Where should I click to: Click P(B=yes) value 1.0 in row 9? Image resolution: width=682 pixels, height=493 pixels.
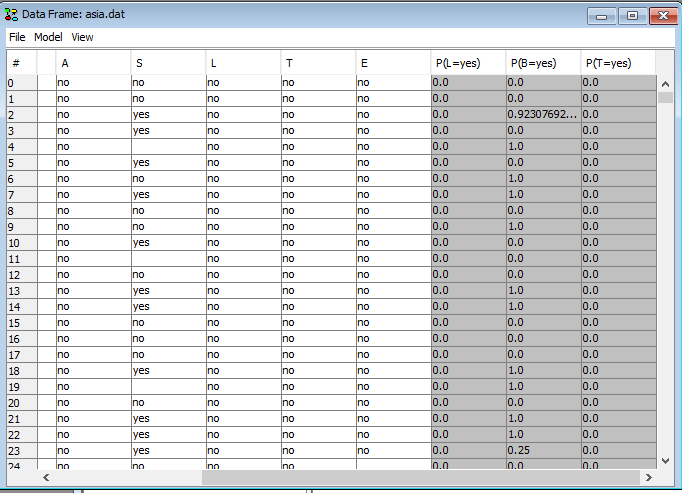(543, 227)
